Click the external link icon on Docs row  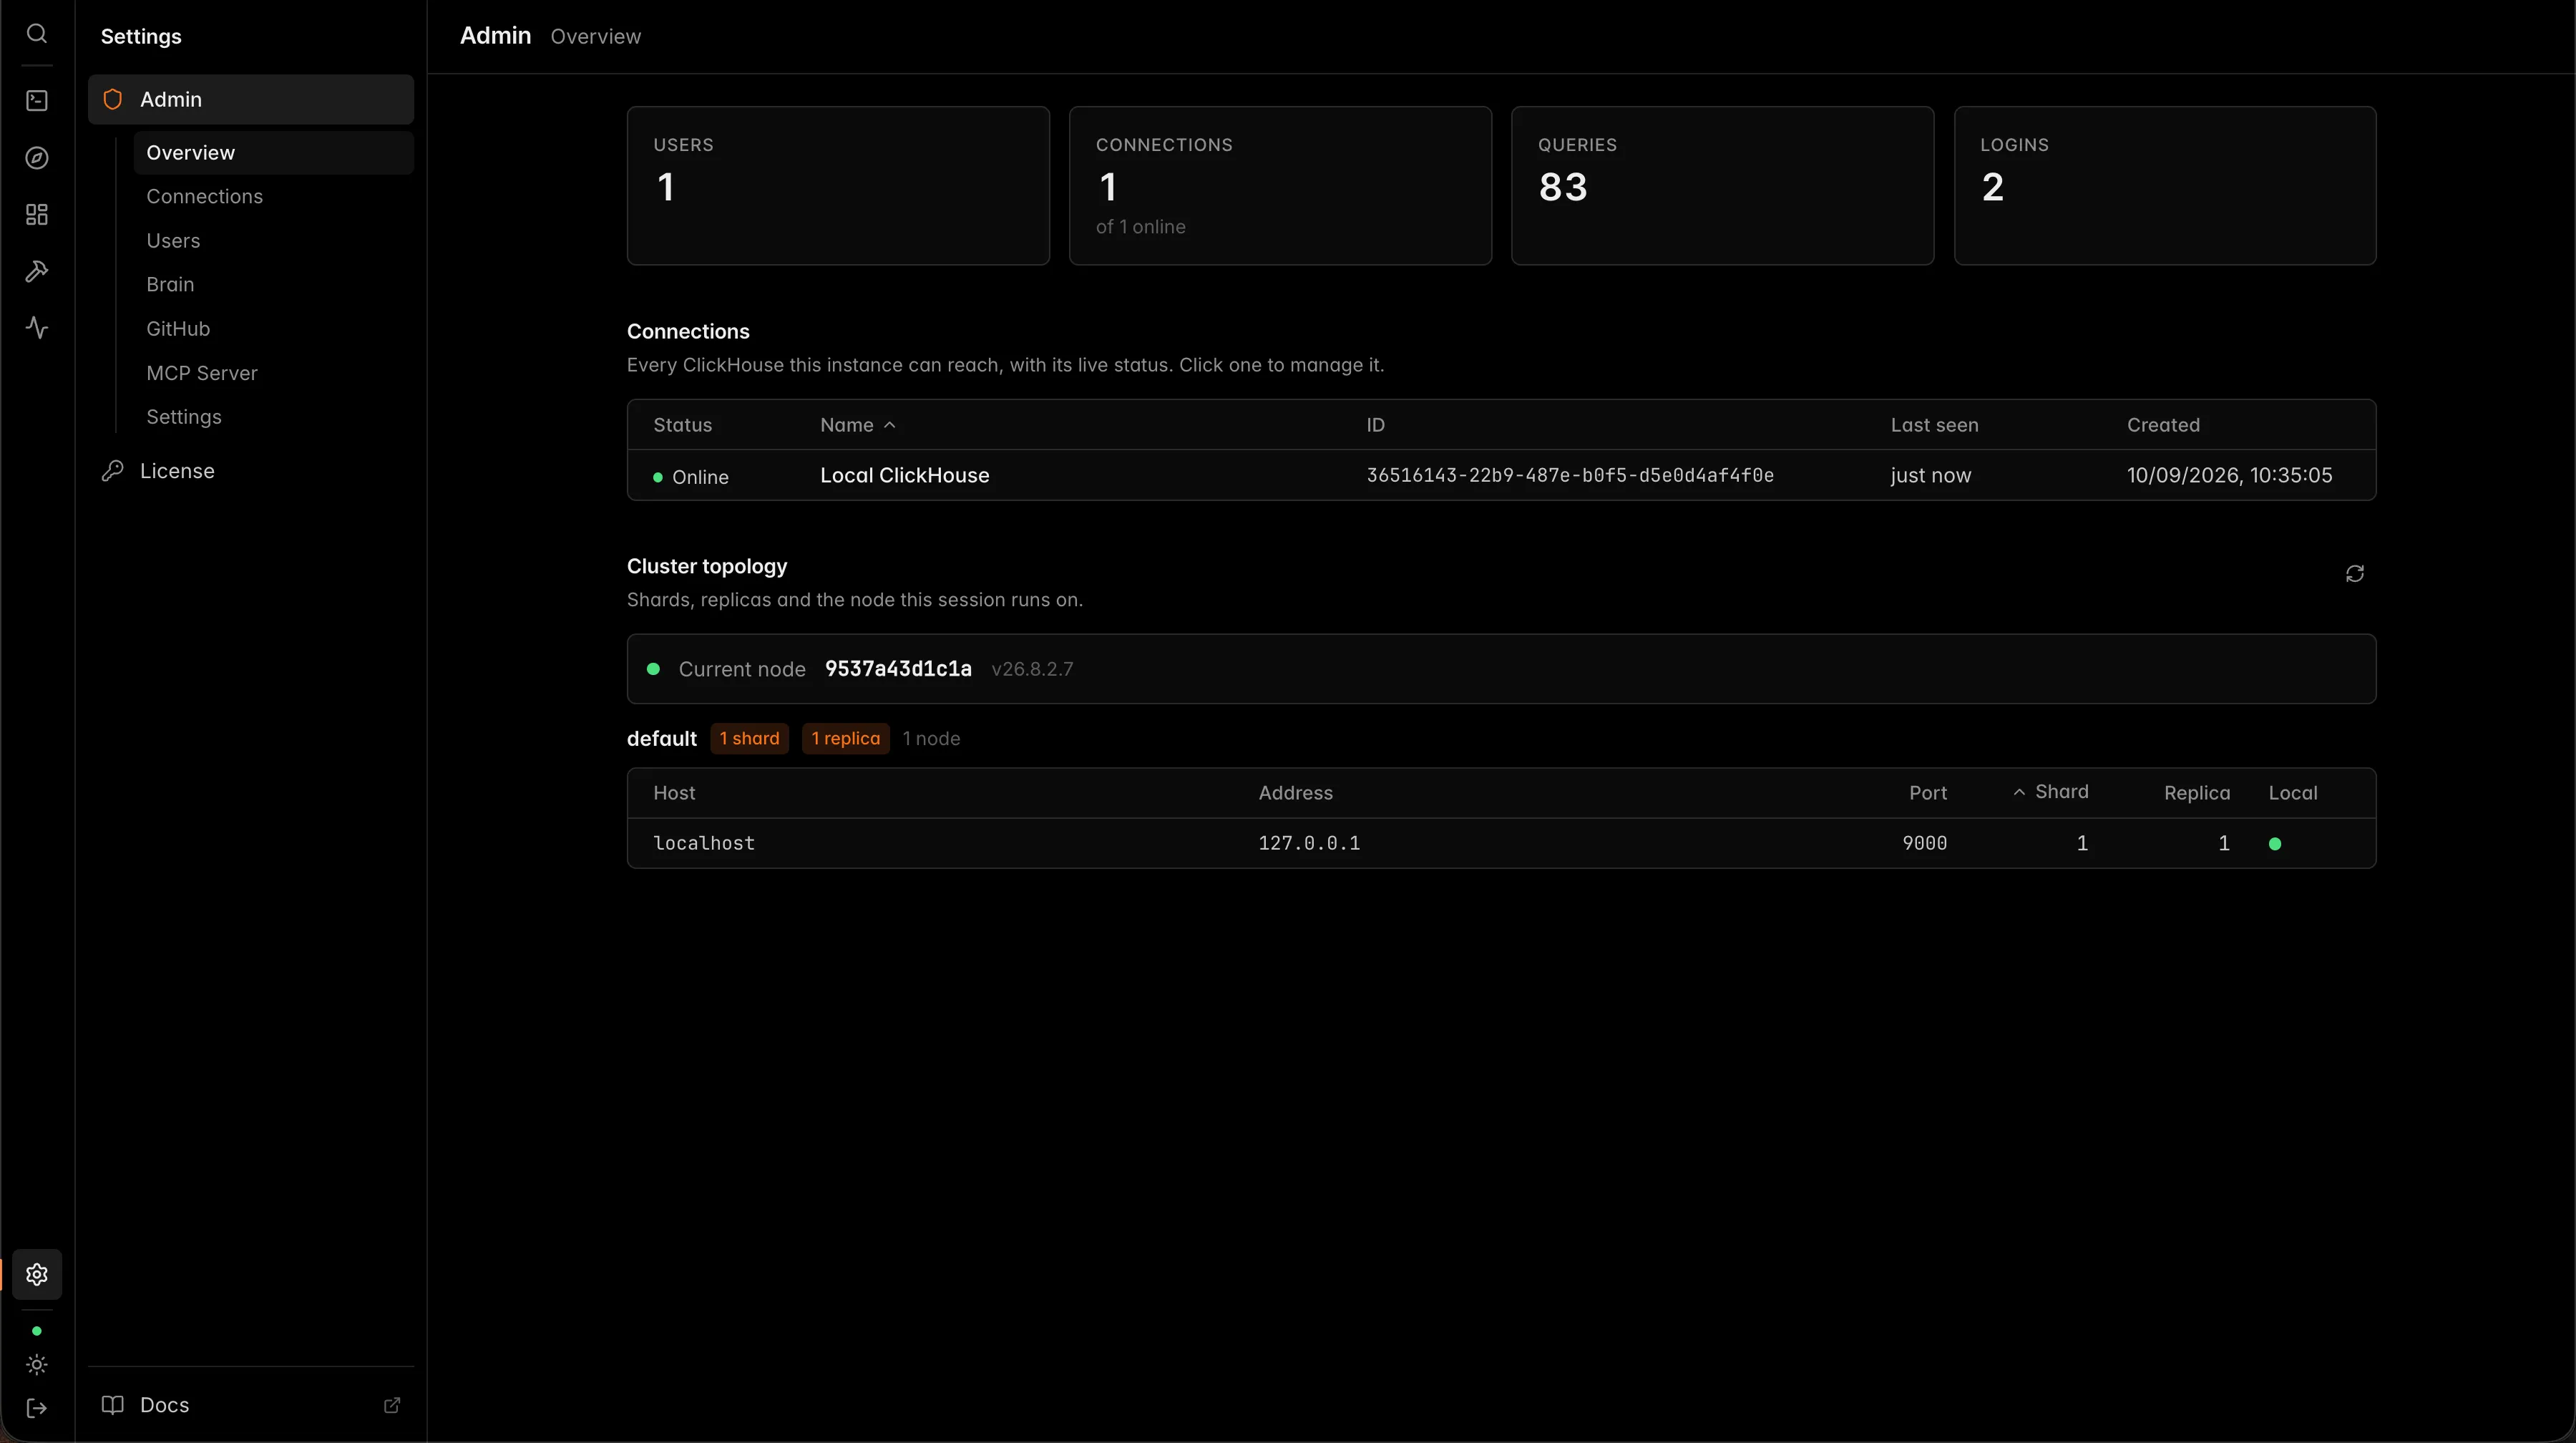pyautogui.click(x=392, y=1405)
